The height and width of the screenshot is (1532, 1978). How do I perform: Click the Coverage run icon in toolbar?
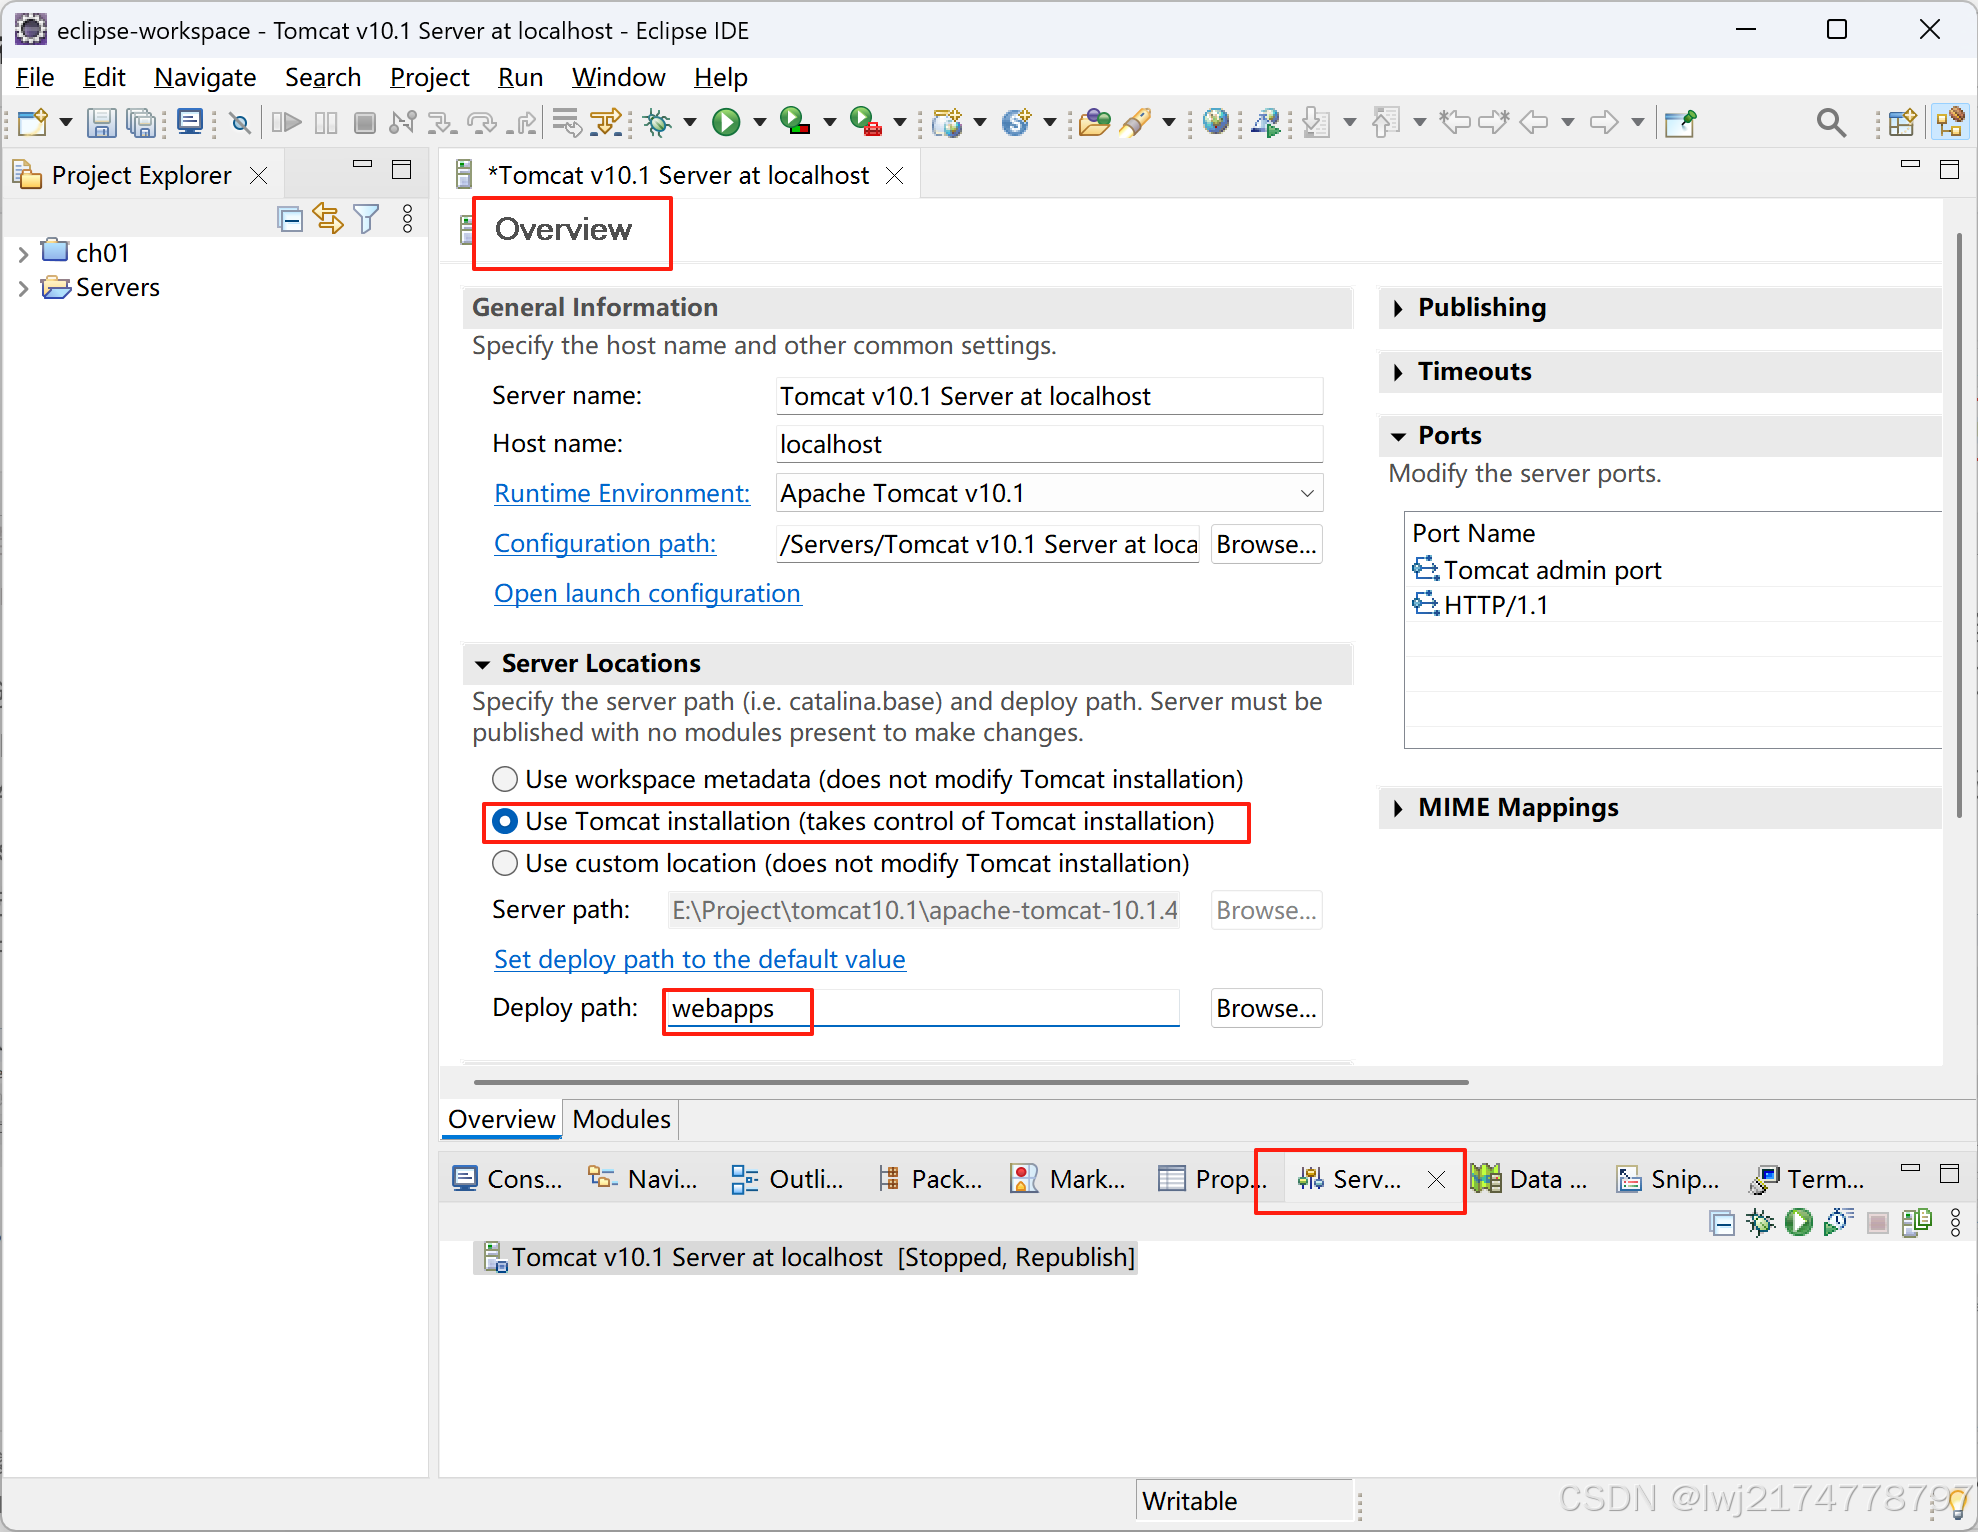click(795, 122)
